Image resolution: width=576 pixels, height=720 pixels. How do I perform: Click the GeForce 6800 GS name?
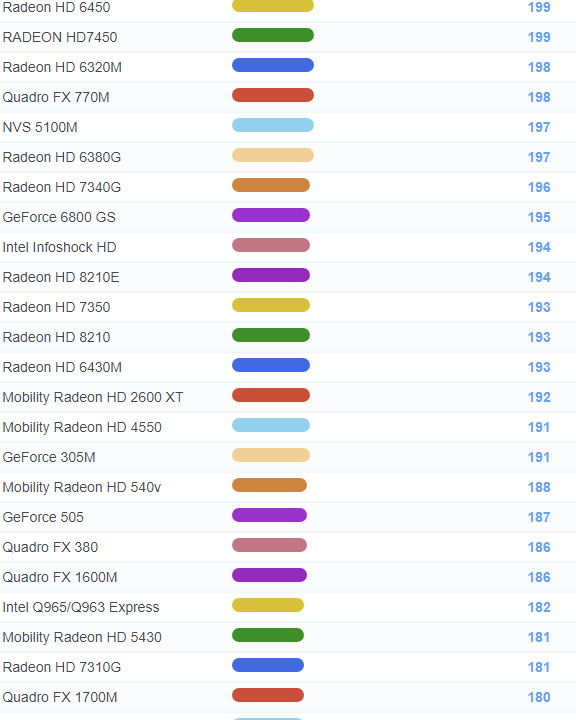[x=59, y=217]
